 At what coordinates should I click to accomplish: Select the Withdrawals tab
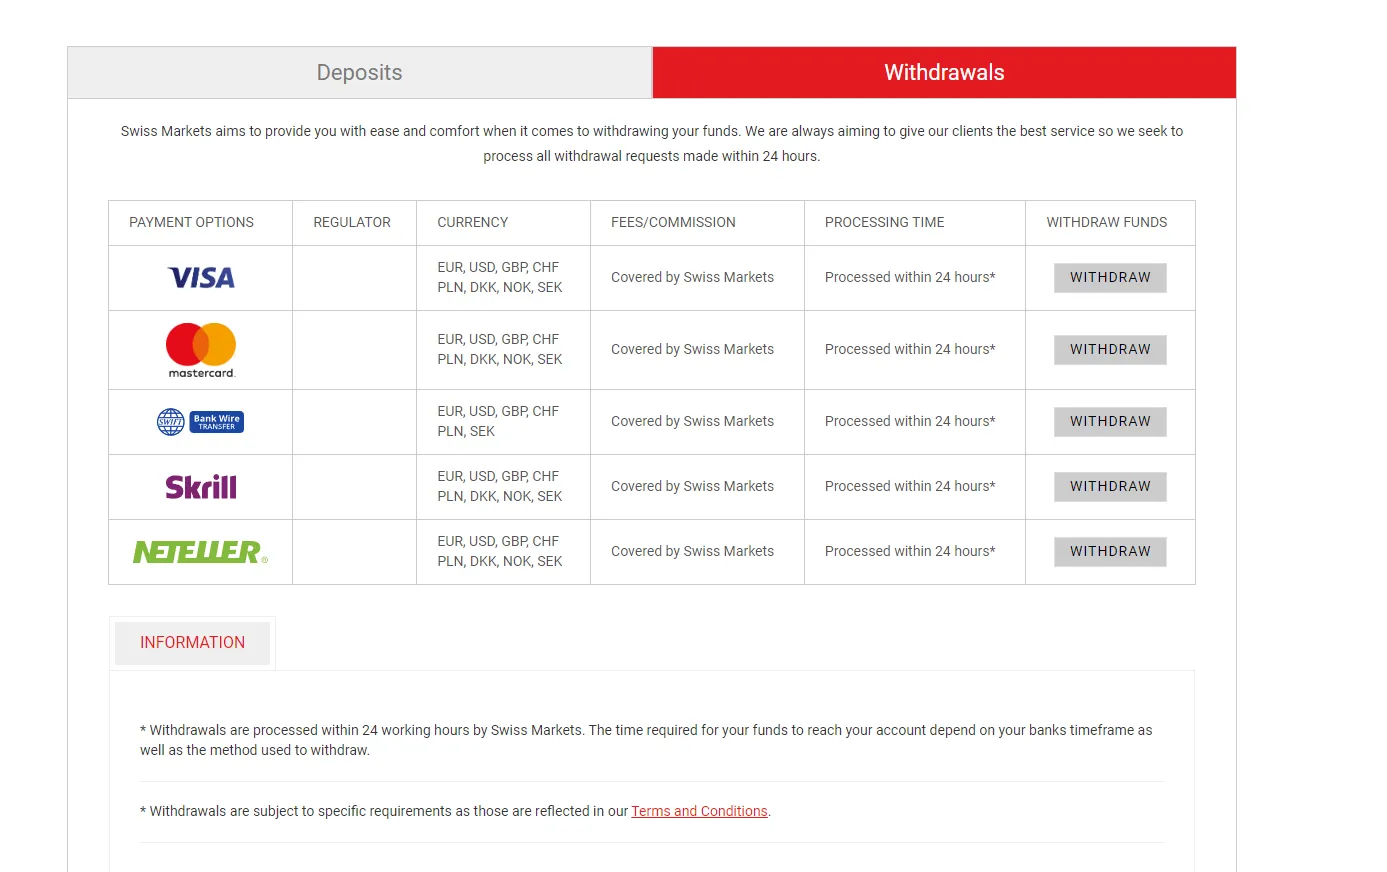(944, 72)
